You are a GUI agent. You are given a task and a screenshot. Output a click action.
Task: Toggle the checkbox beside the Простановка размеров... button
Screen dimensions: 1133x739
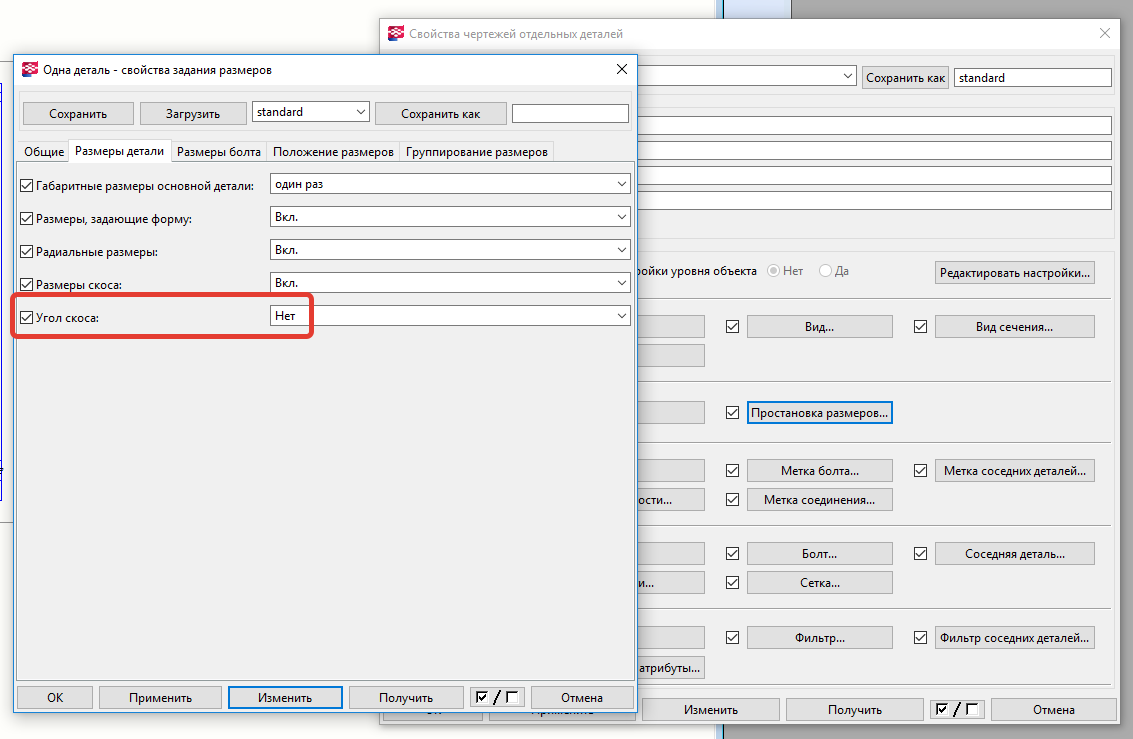(x=732, y=412)
